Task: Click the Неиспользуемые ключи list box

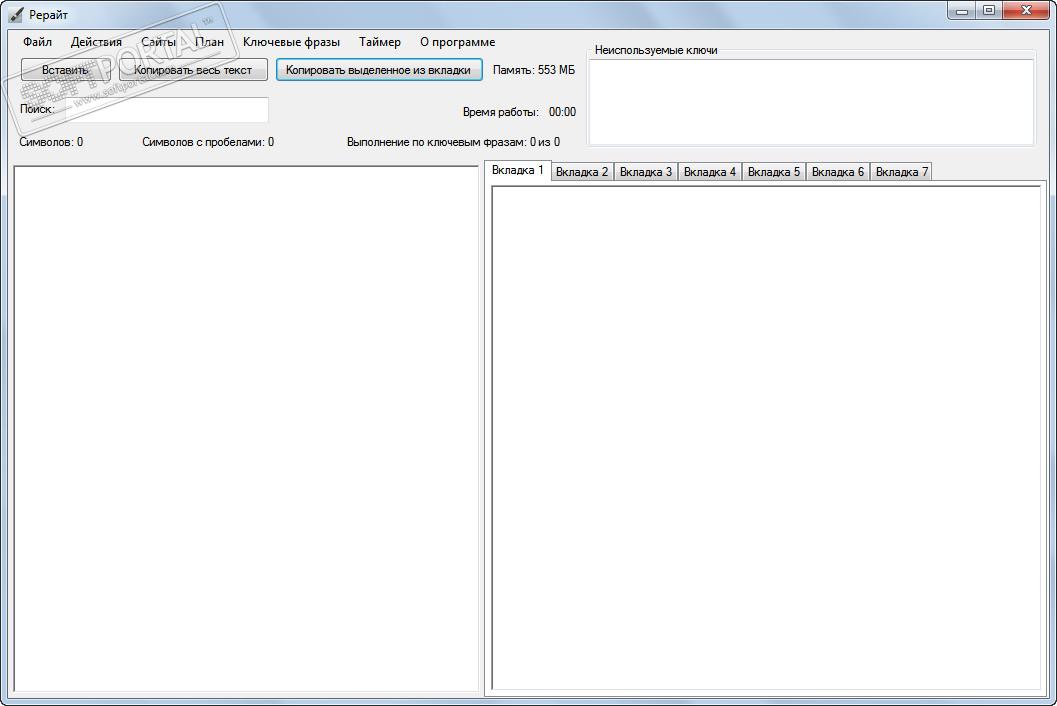Action: (812, 101)
